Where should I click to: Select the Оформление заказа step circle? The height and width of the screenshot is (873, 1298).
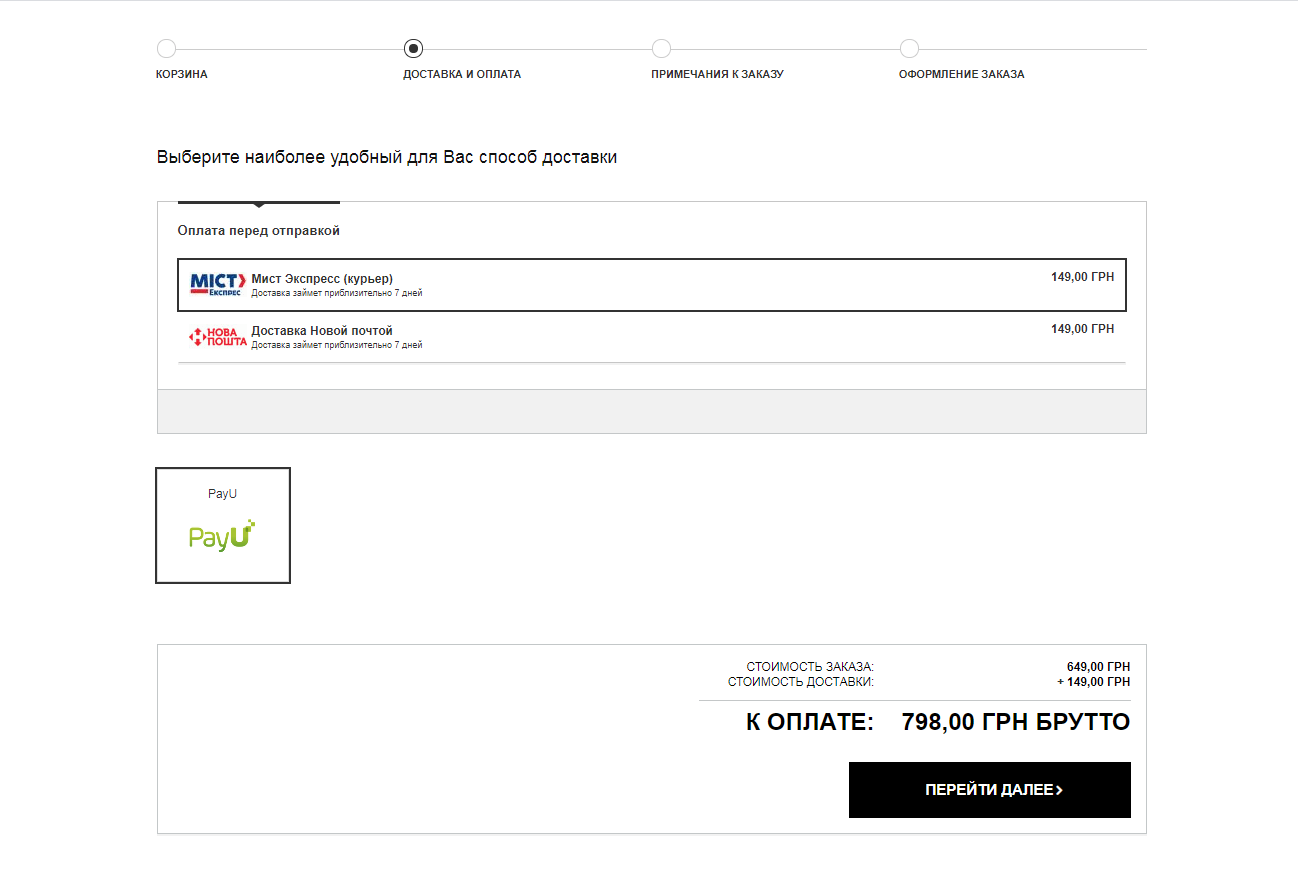[908, 49]
